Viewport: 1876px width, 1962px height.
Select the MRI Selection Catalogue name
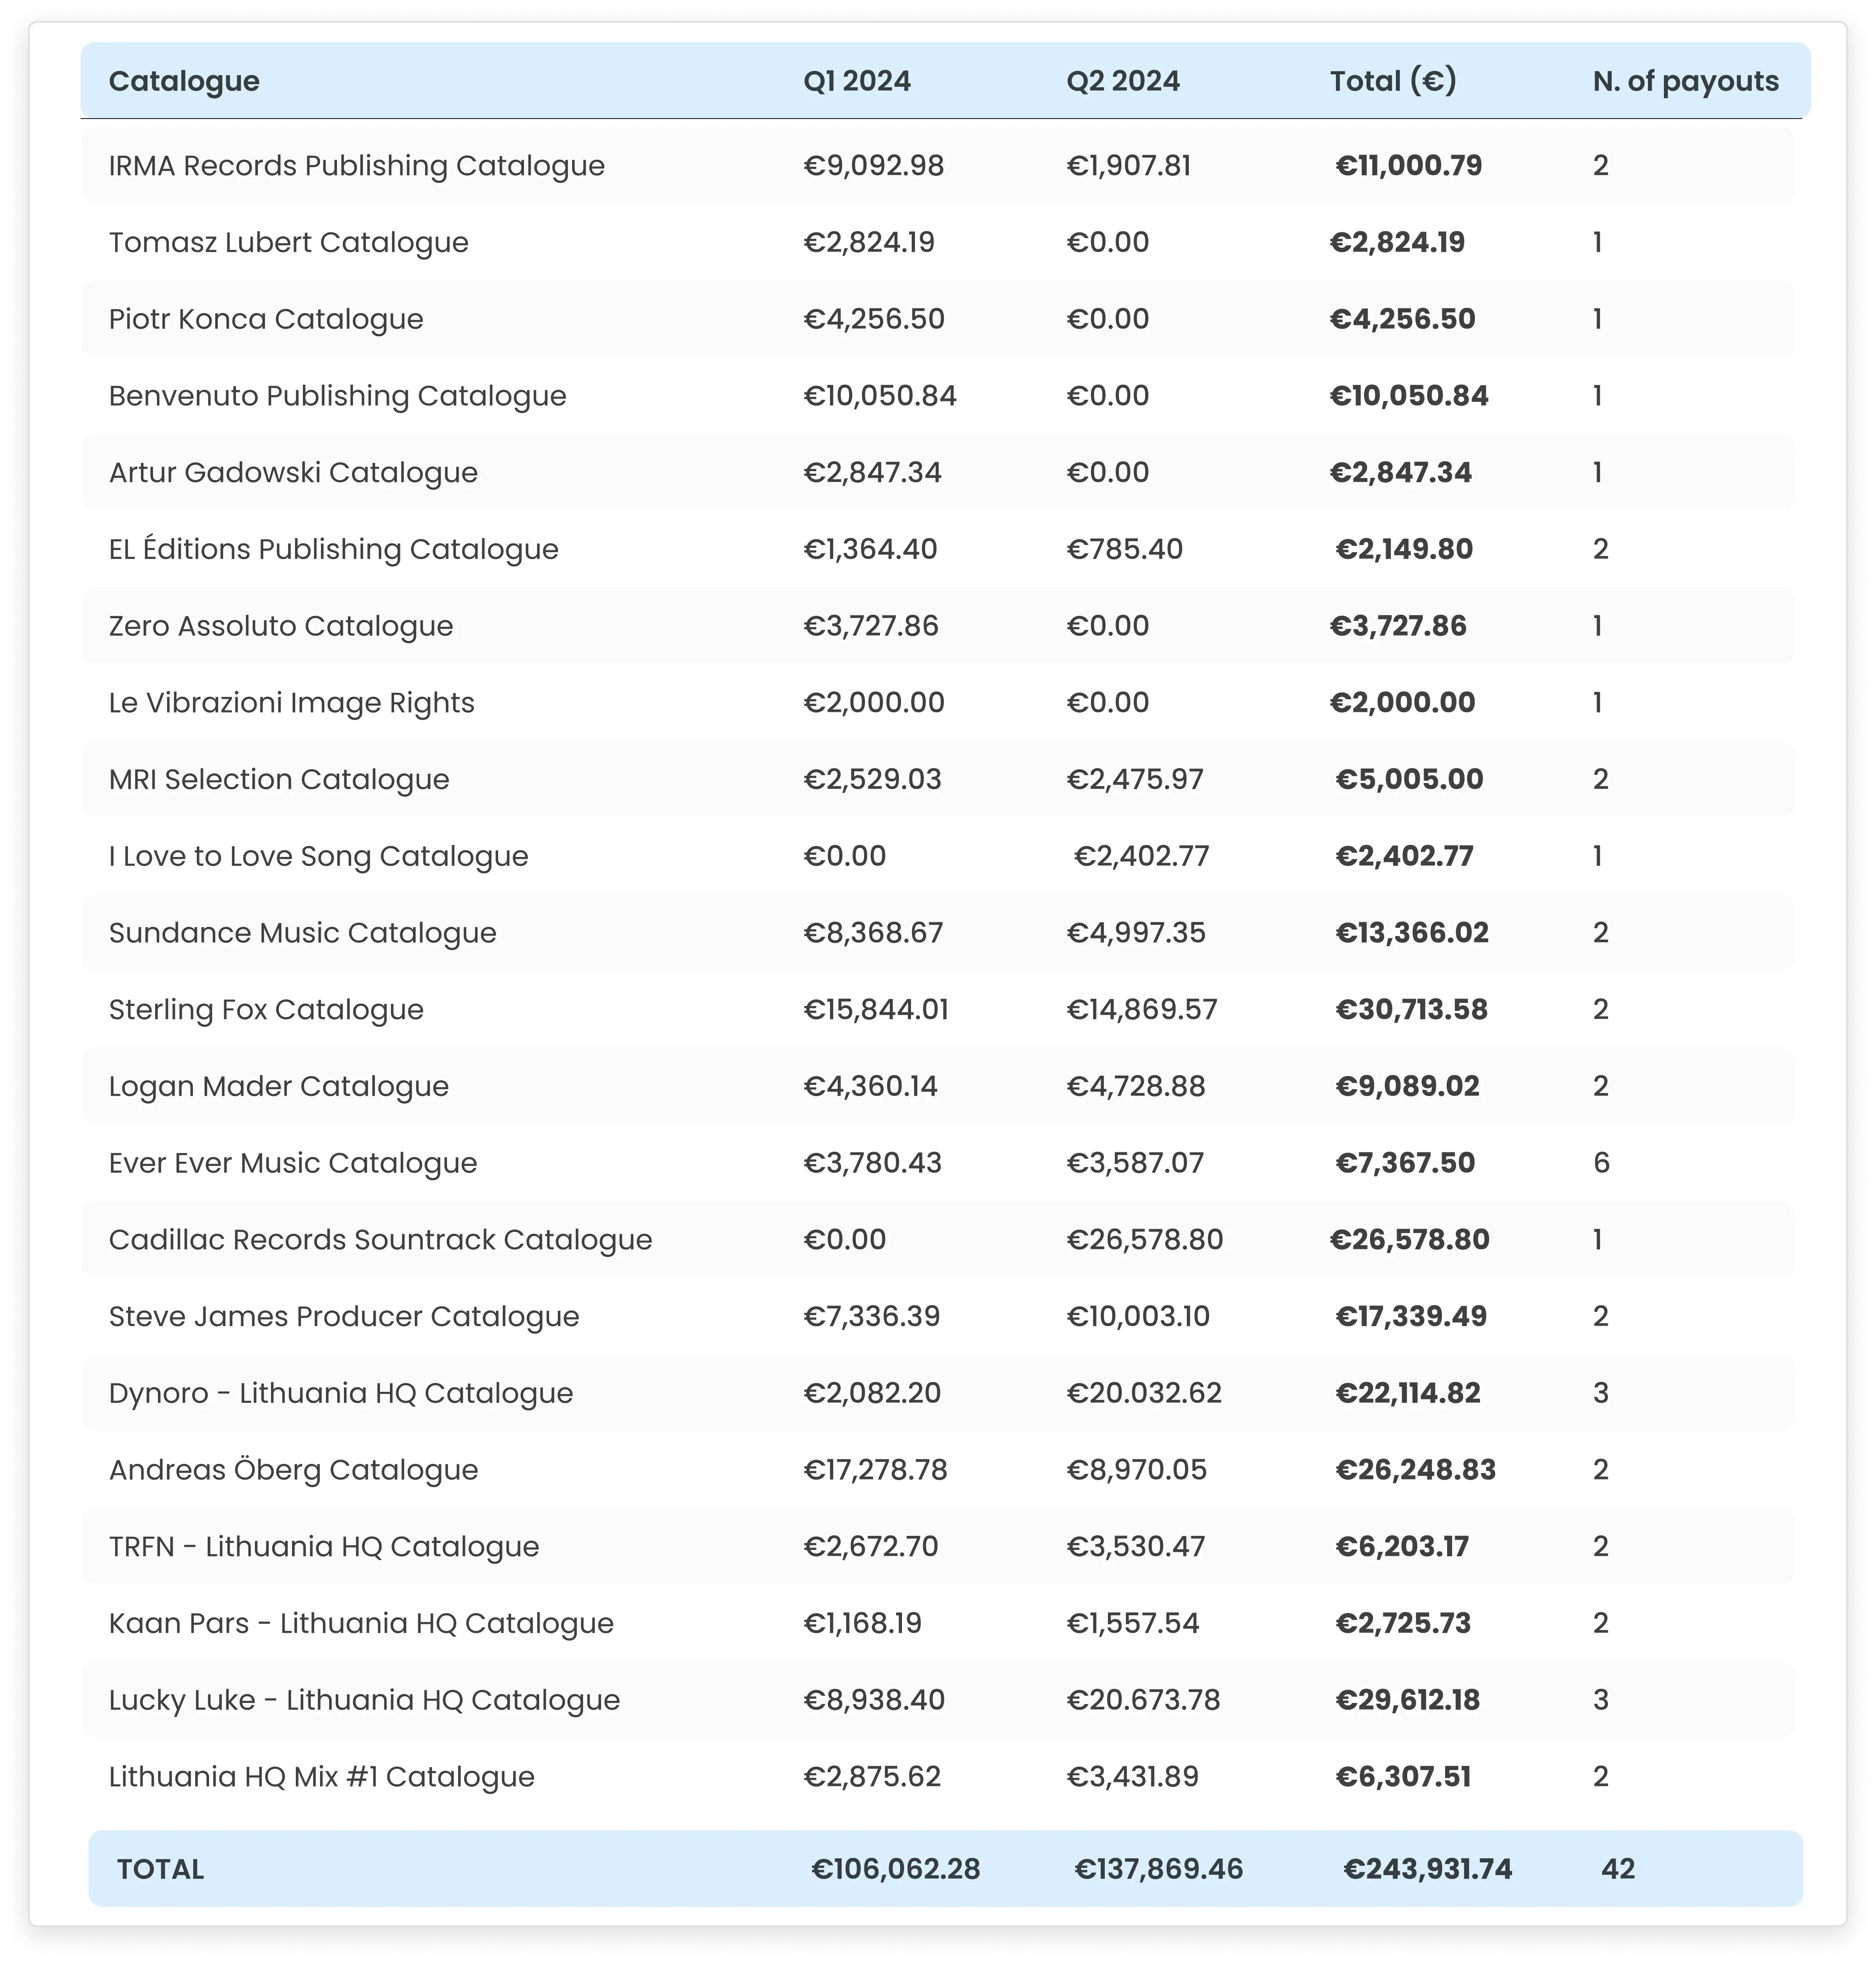click(279, 780)
